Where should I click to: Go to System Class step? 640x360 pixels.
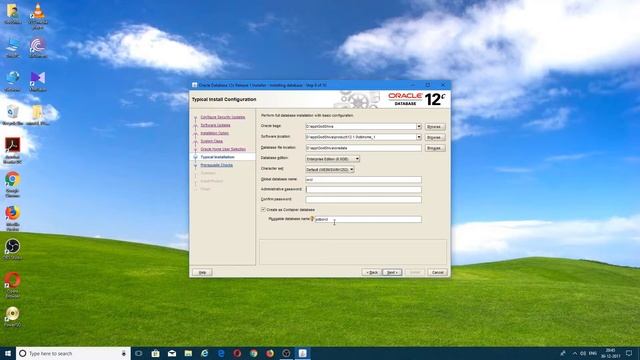tap(211, 141)
